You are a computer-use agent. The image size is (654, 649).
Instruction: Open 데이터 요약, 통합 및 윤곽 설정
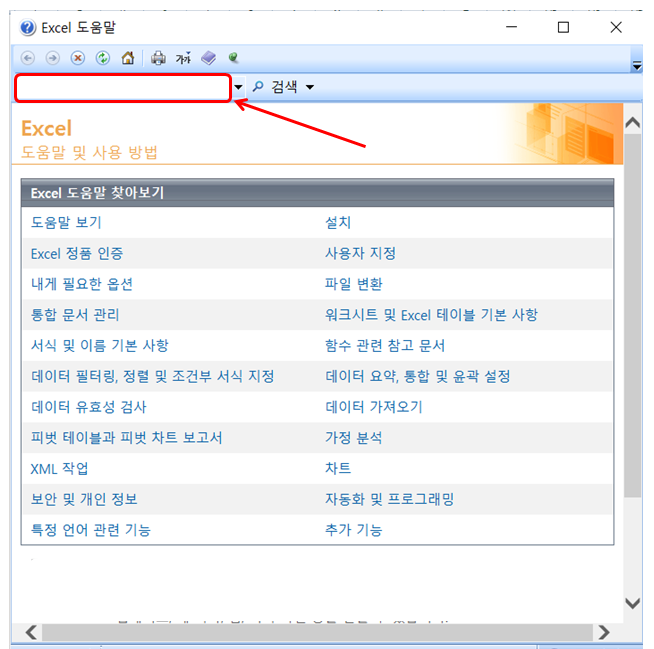pos(418,376)
